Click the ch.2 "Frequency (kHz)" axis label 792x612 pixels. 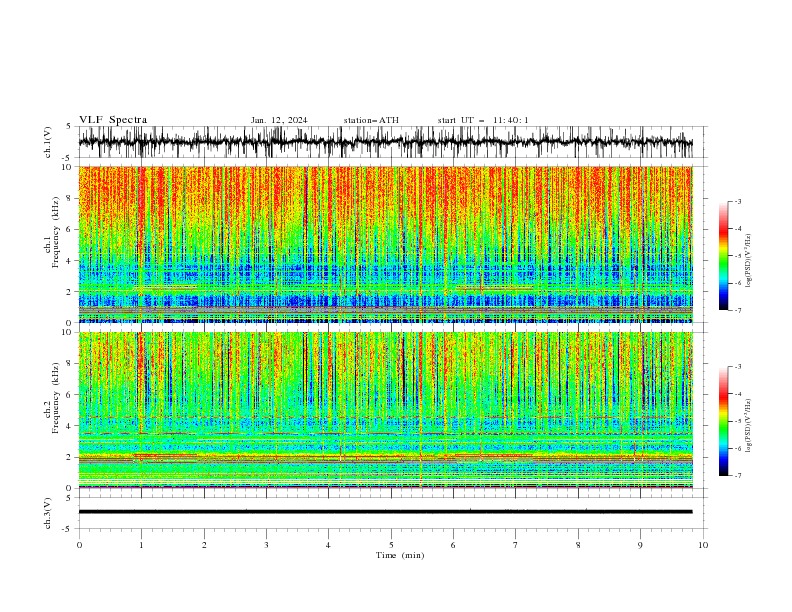coord(57,397)
